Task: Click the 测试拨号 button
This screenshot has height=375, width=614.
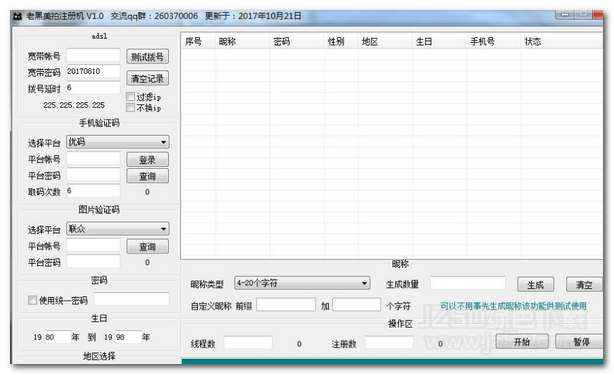Action: click(x=148, y=57)
